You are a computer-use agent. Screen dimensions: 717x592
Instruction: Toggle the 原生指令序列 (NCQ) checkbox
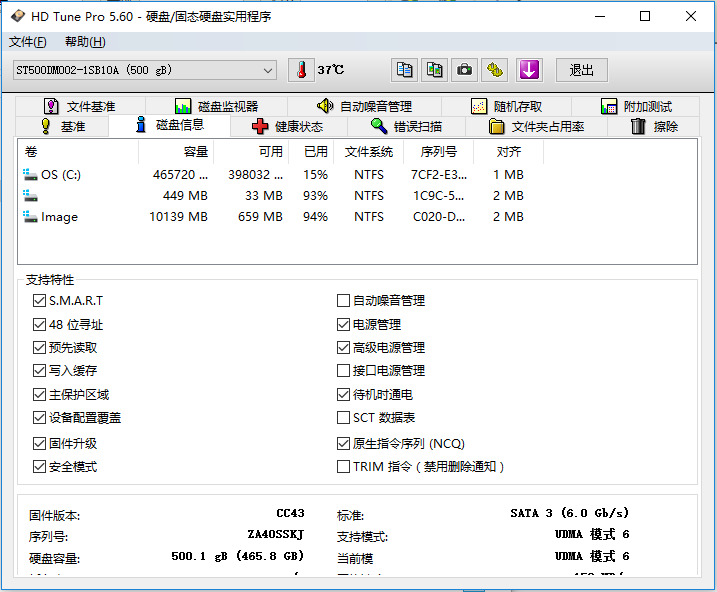[x=343, y=443]
